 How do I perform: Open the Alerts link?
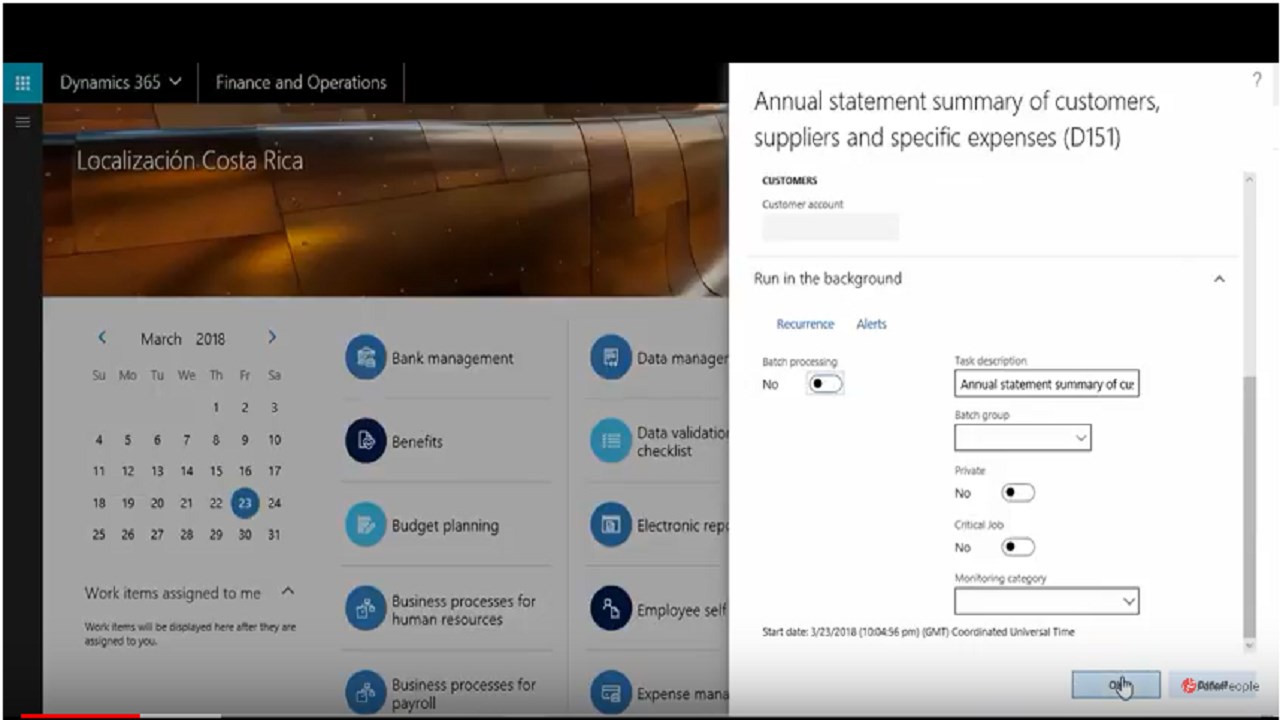coord(871,324)
